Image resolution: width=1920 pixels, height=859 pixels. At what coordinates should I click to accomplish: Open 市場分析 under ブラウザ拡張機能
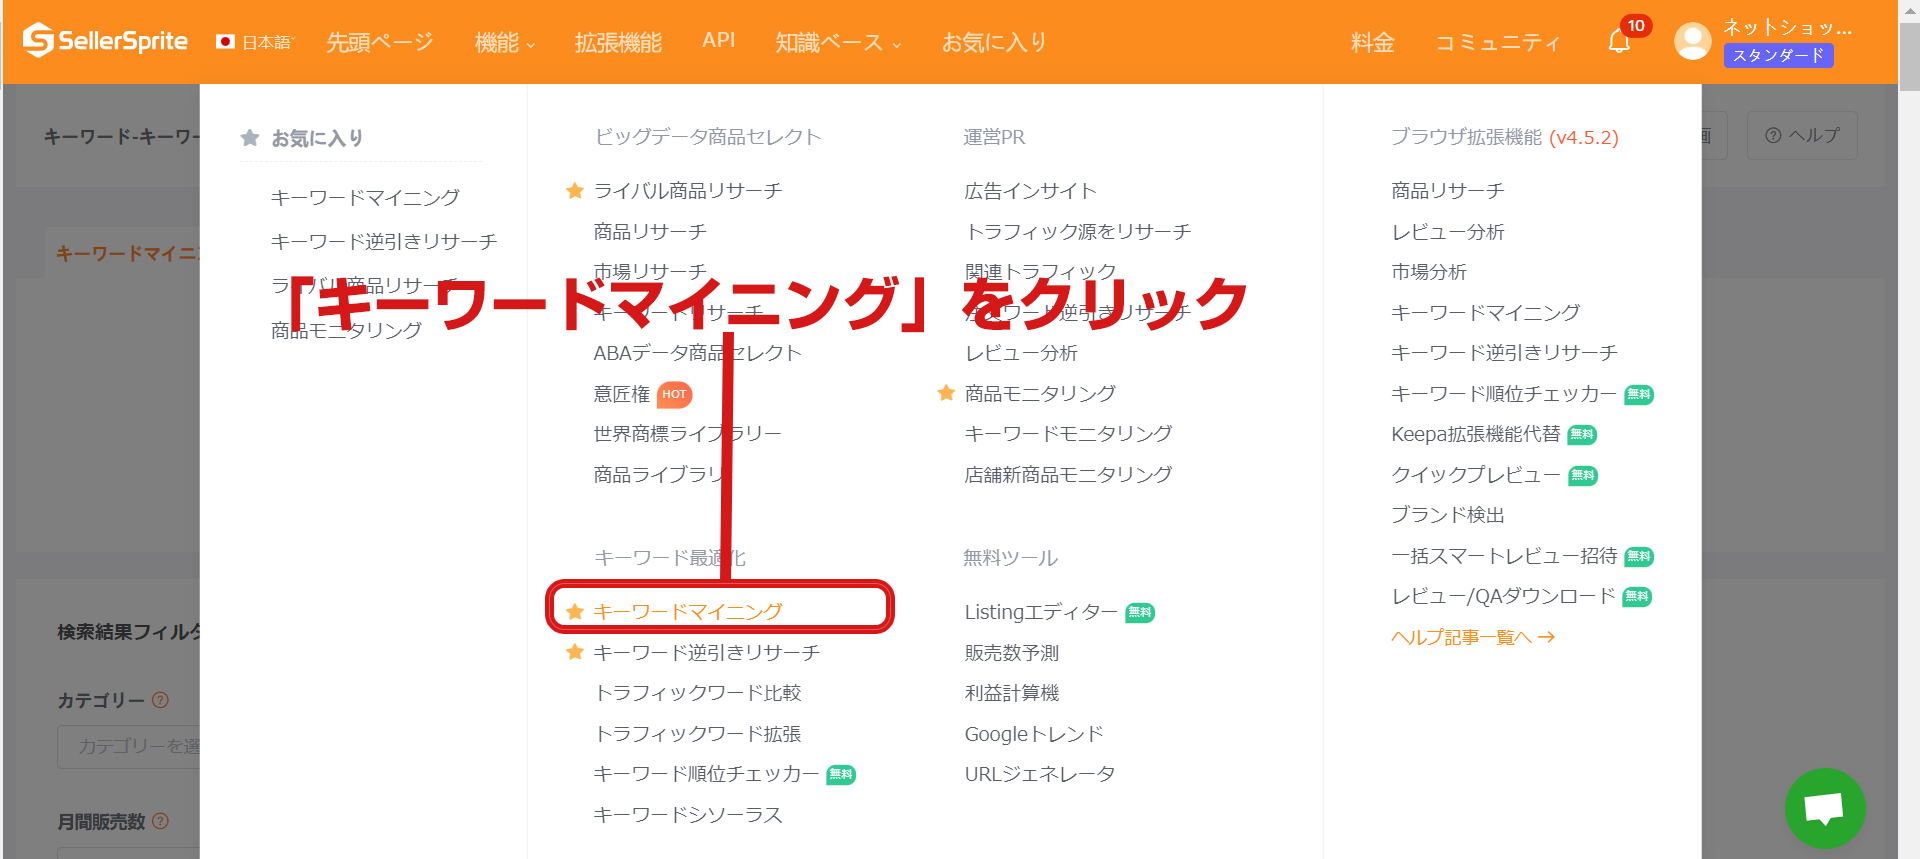pos(1429,272)
